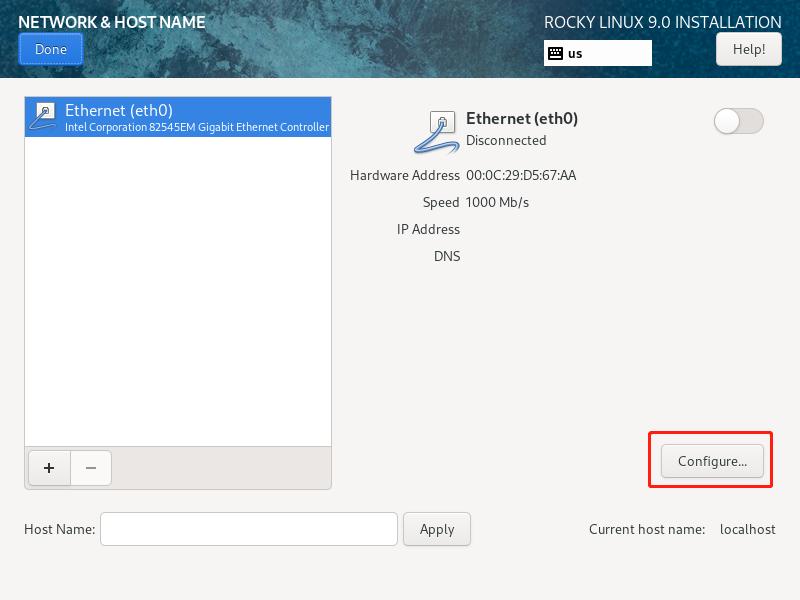Apply the host name

[x=437, y=529]
